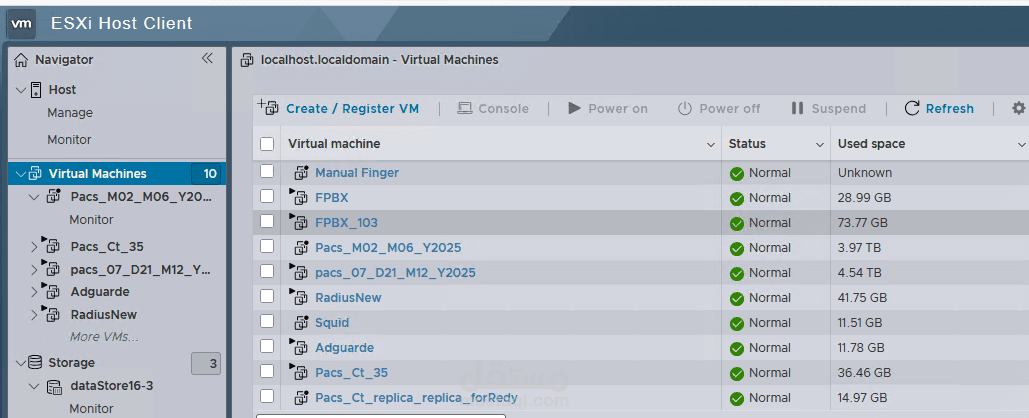Sort by the Used space column header
Screen dimensions: 1029x418
pos(871,144)
